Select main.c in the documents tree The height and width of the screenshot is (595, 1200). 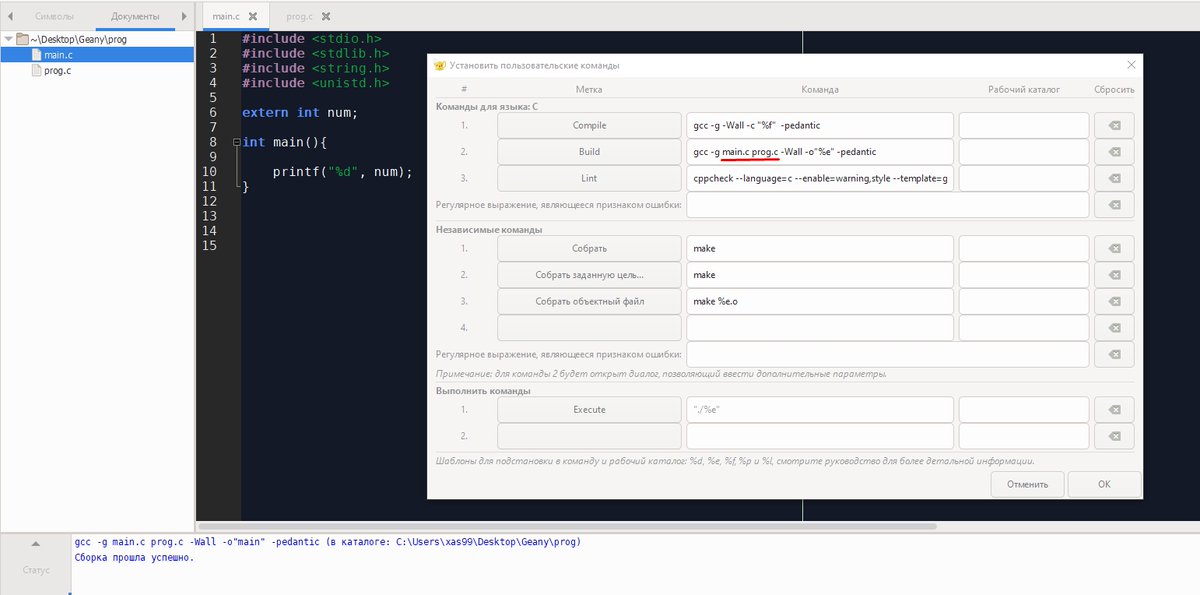(x=59, y=55)
